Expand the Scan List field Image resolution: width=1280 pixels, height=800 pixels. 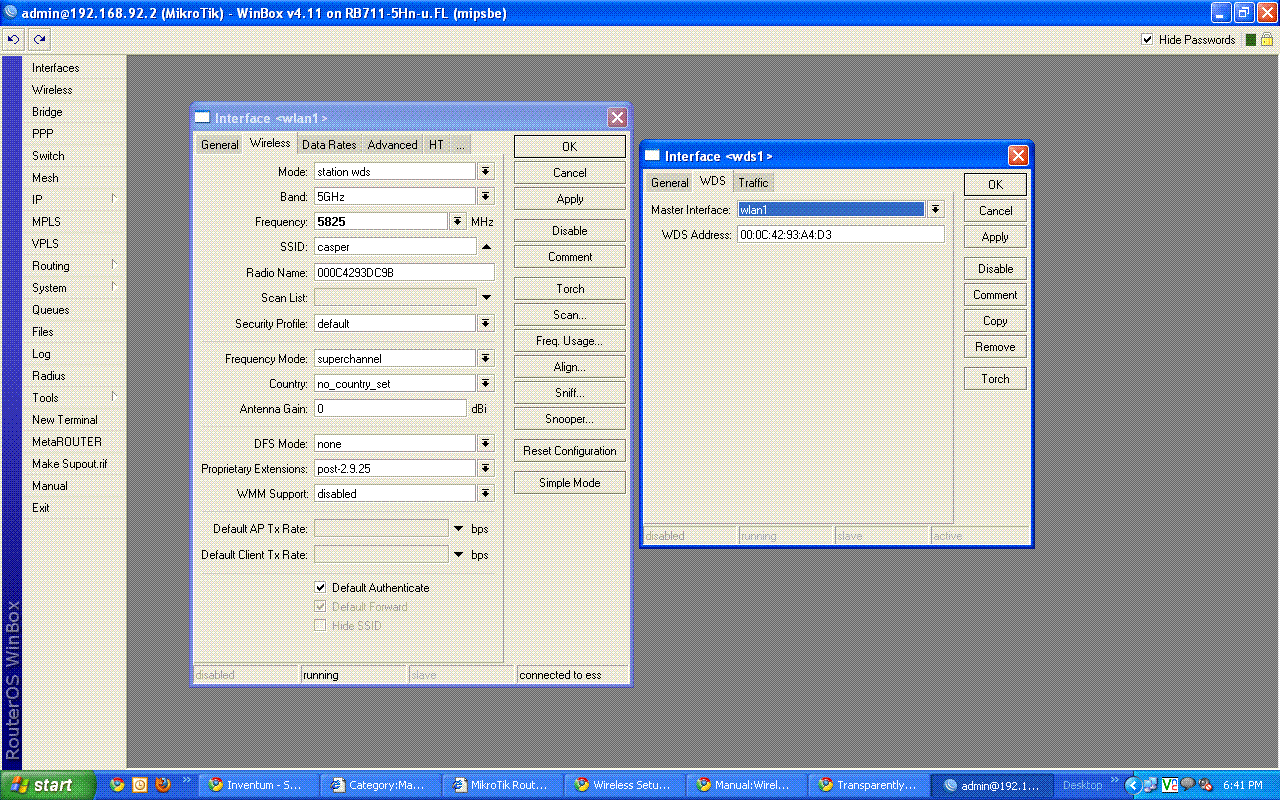(x=486, y=298)
